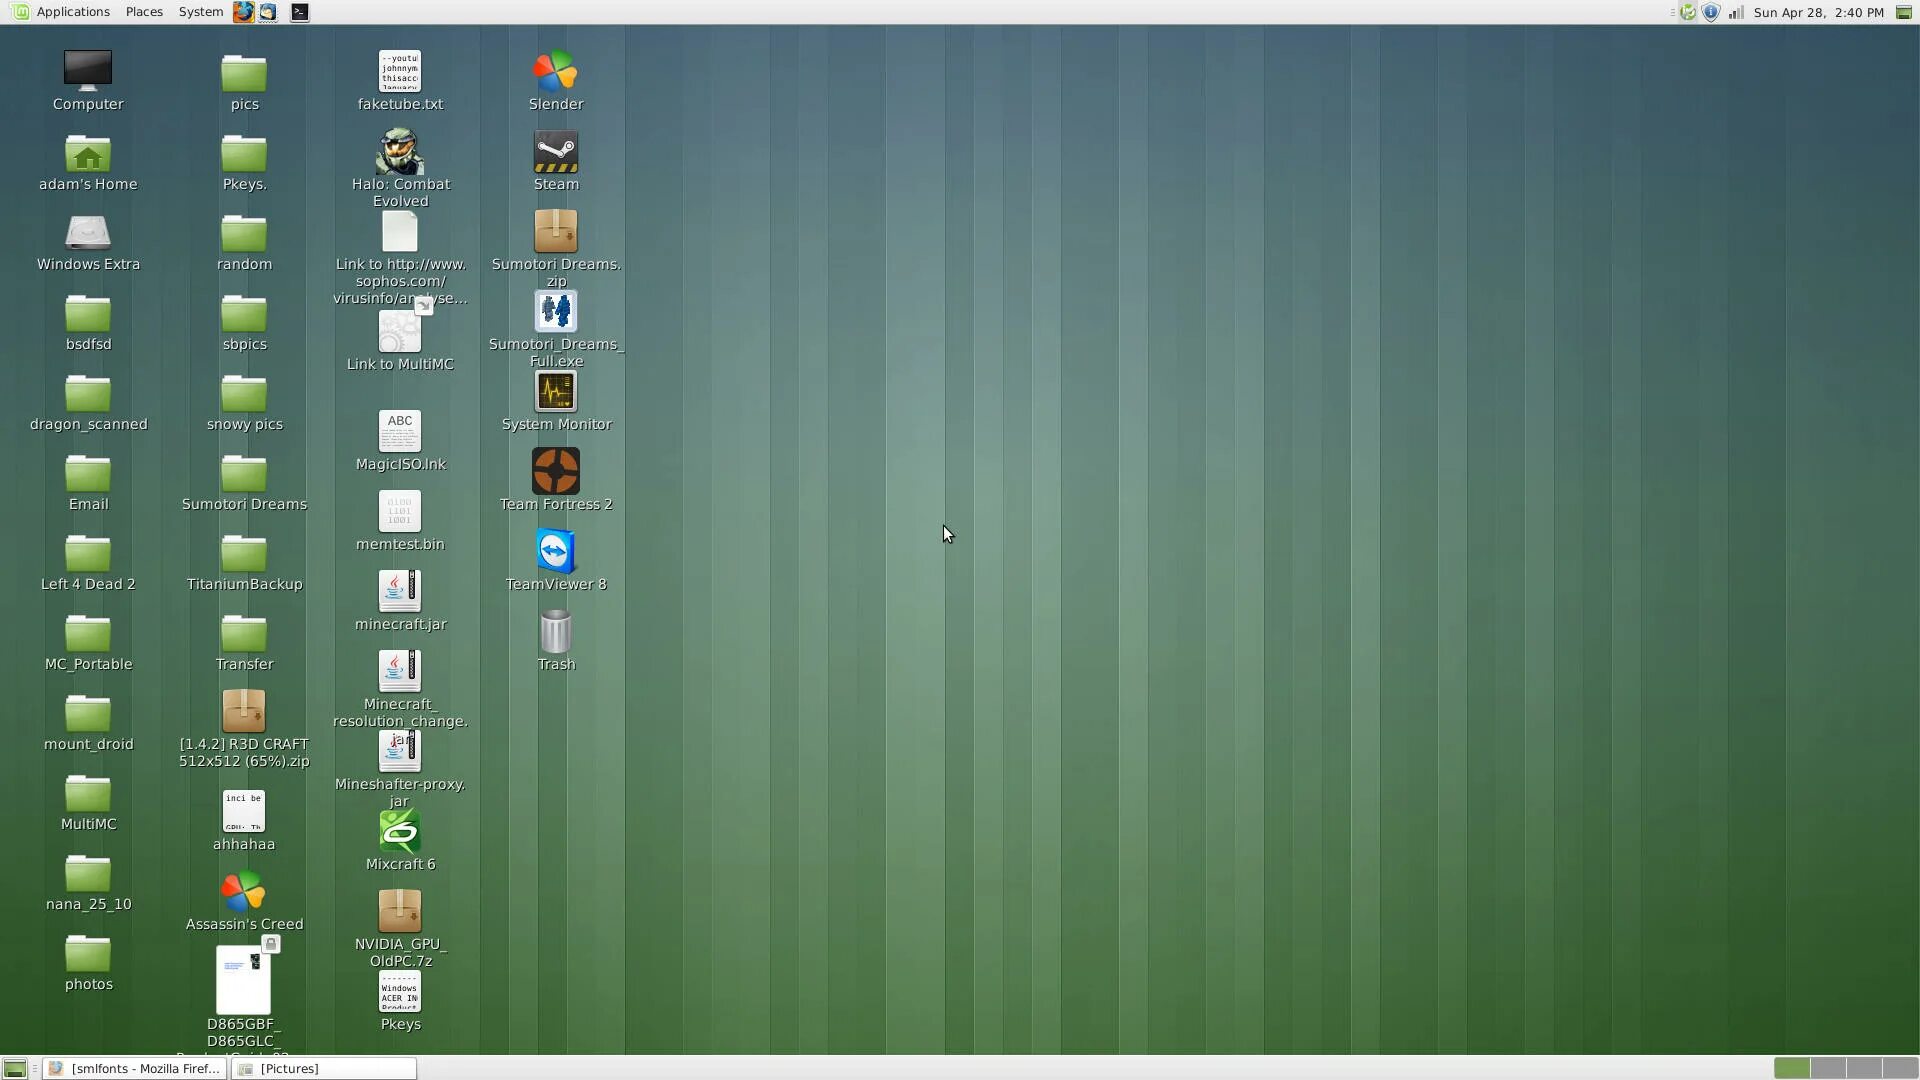Click the Halo: Combat Evolved icon

coord(400,152)
